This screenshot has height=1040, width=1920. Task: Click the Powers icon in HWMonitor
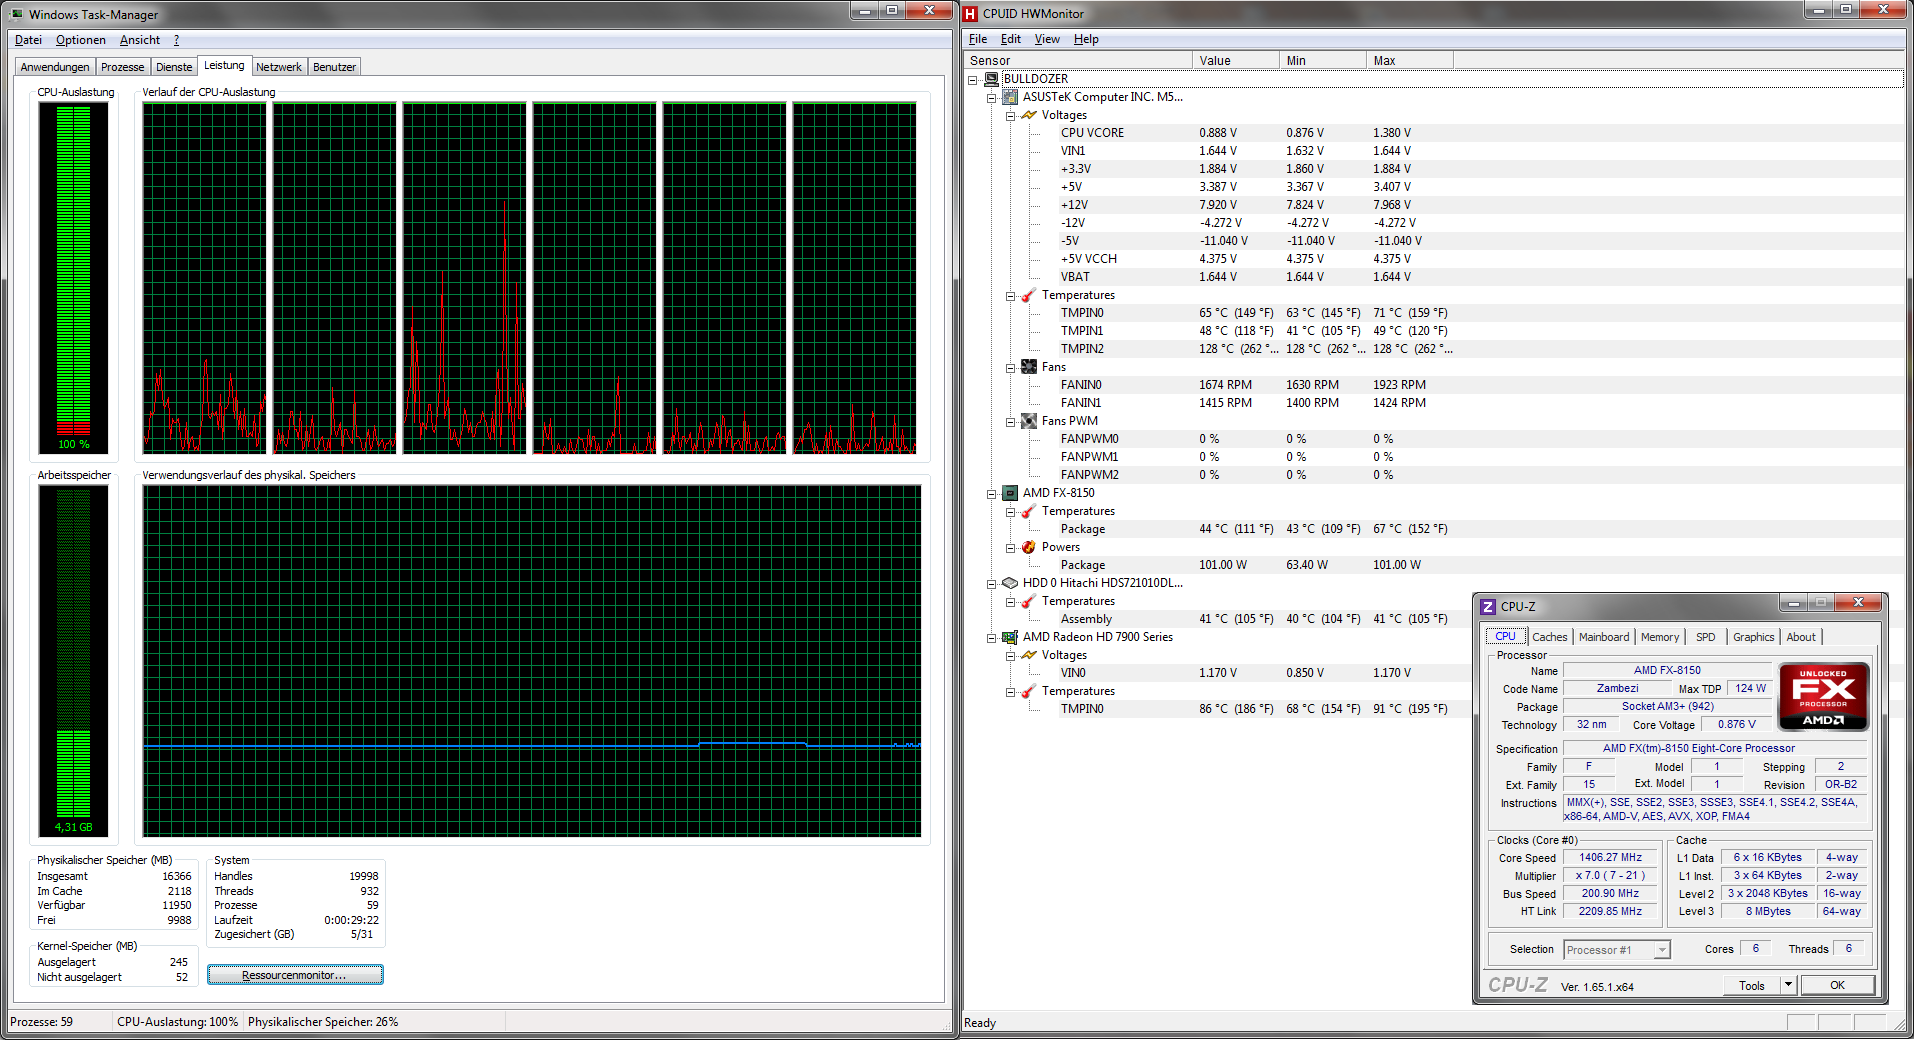pyautogui.click(x=1029, y=547)
